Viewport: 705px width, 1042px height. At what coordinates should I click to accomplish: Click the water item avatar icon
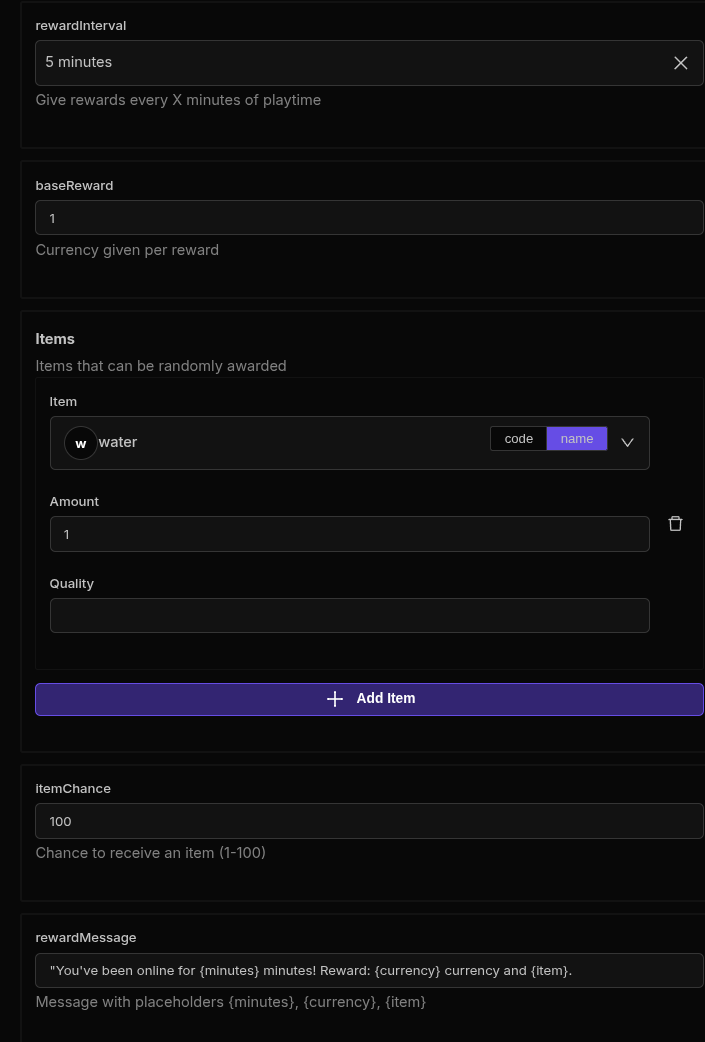80,443
